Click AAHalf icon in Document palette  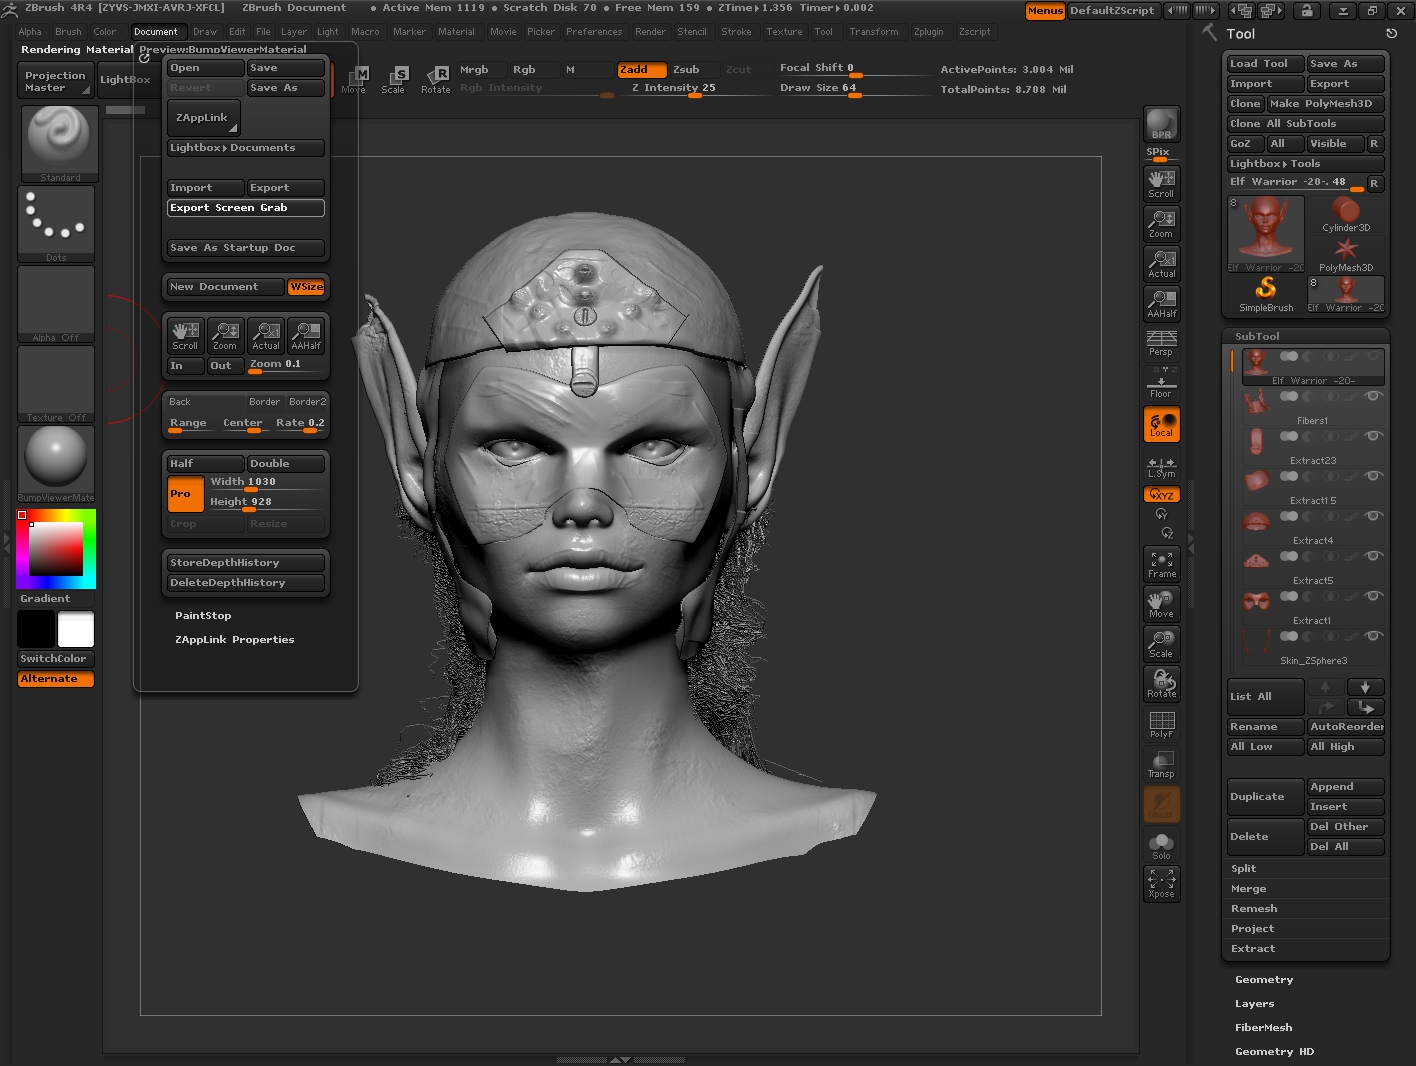pyautogui.click(x=306, y=335)
